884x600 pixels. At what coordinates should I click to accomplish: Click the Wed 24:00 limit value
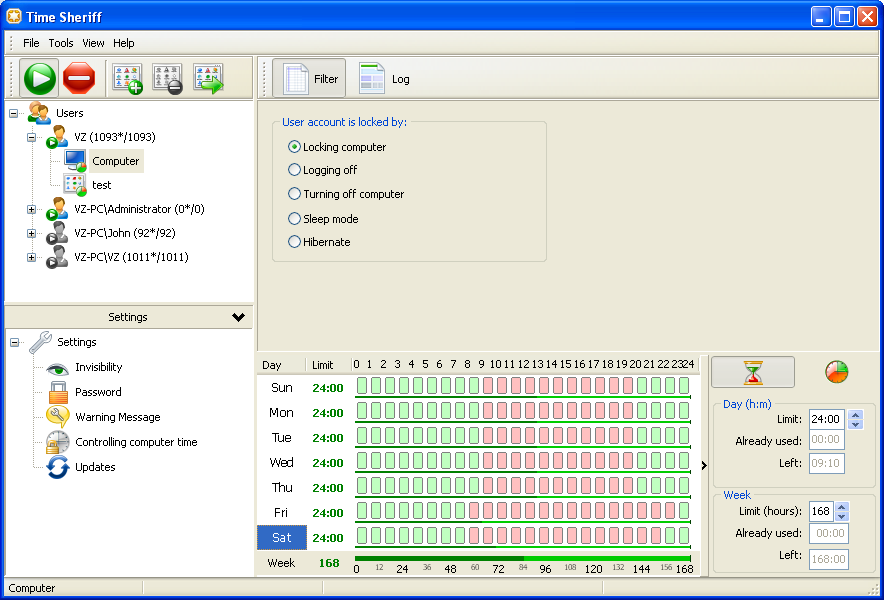[x=328, y=463]
